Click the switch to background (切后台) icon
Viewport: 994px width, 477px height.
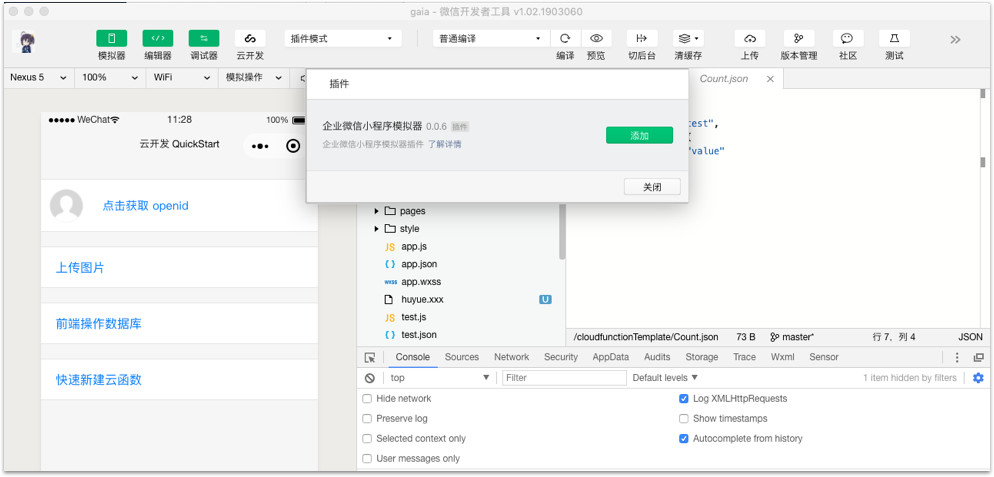(642, 38)
